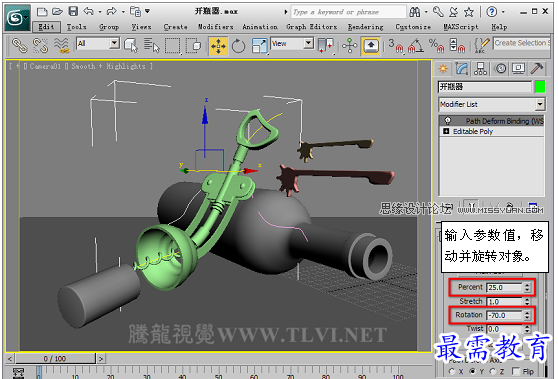This screenshot has height=379, width=558.
Task: Expand the Modifier List dropdown
Action: [x=540, y=104]
